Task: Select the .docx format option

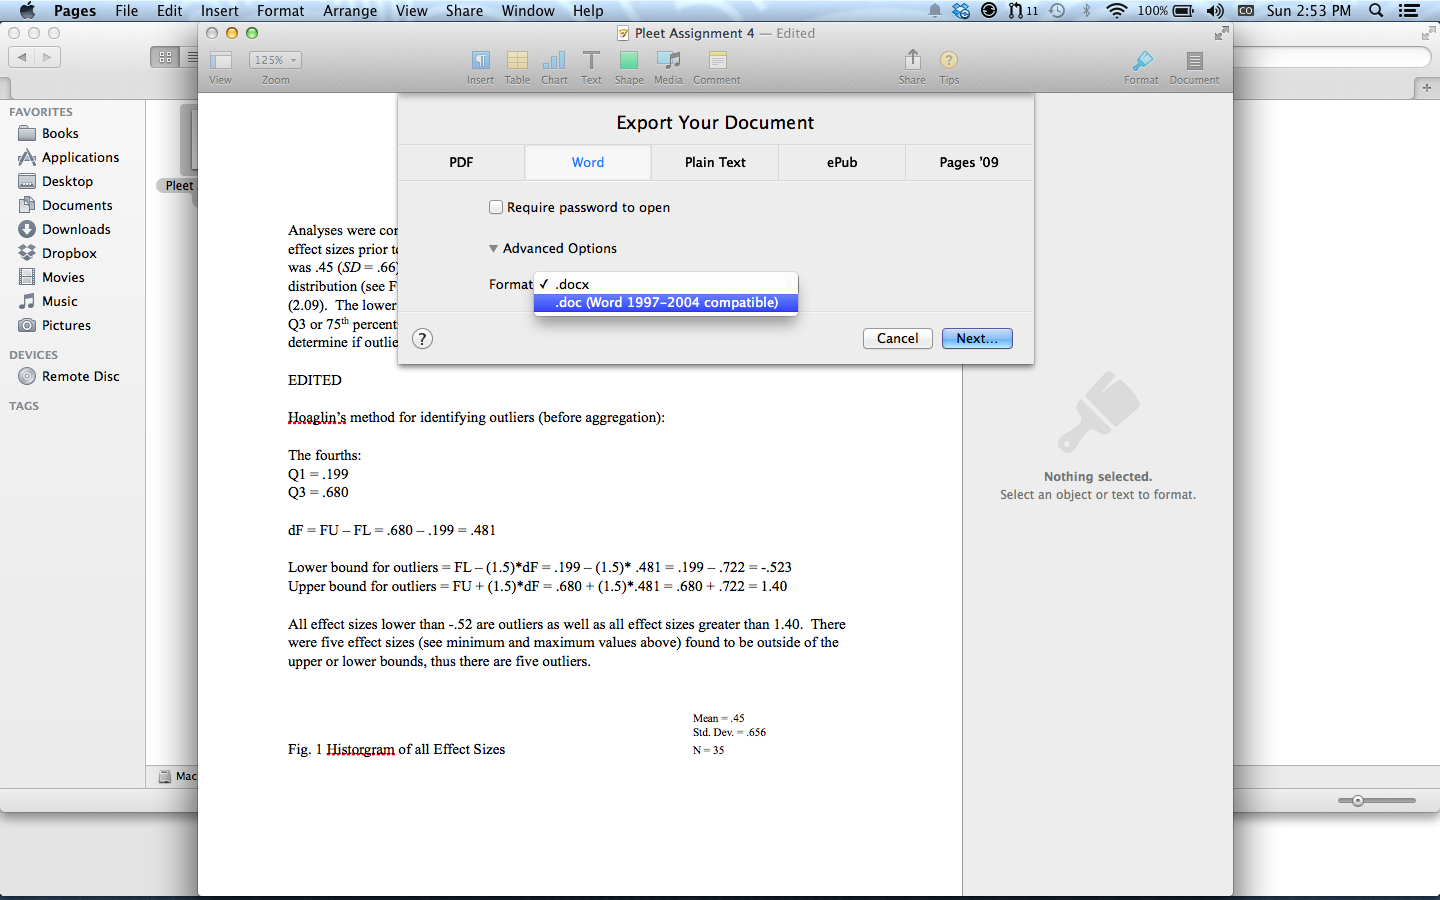Action: pos(572,284)
